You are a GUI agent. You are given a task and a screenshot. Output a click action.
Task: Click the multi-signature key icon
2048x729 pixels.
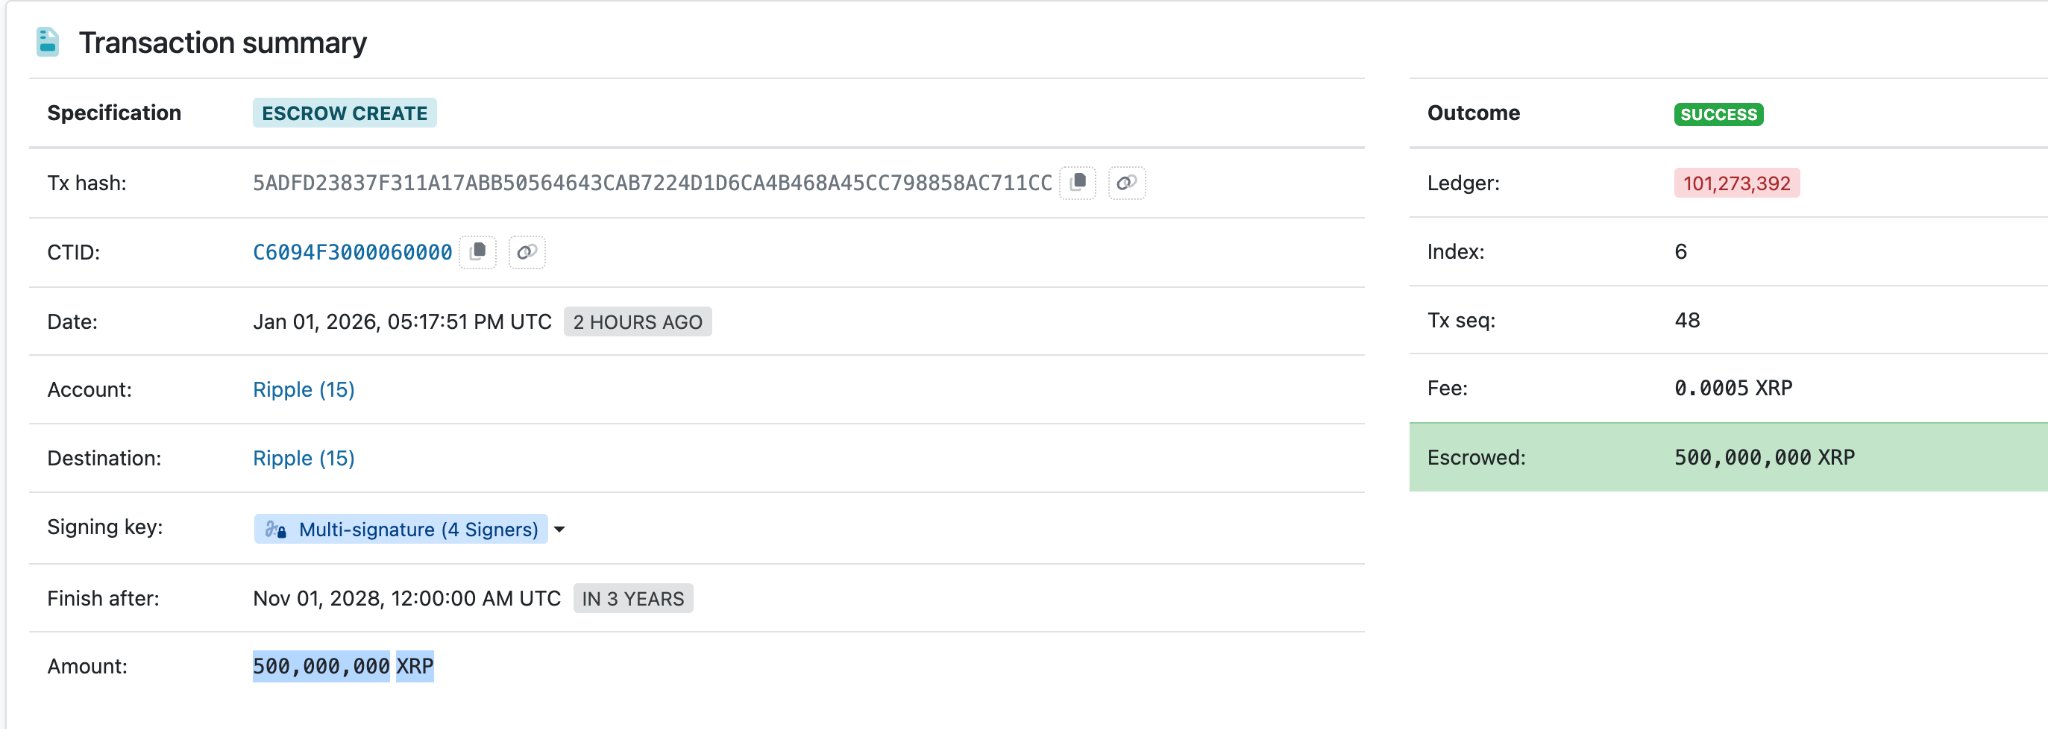click(276, 529)
